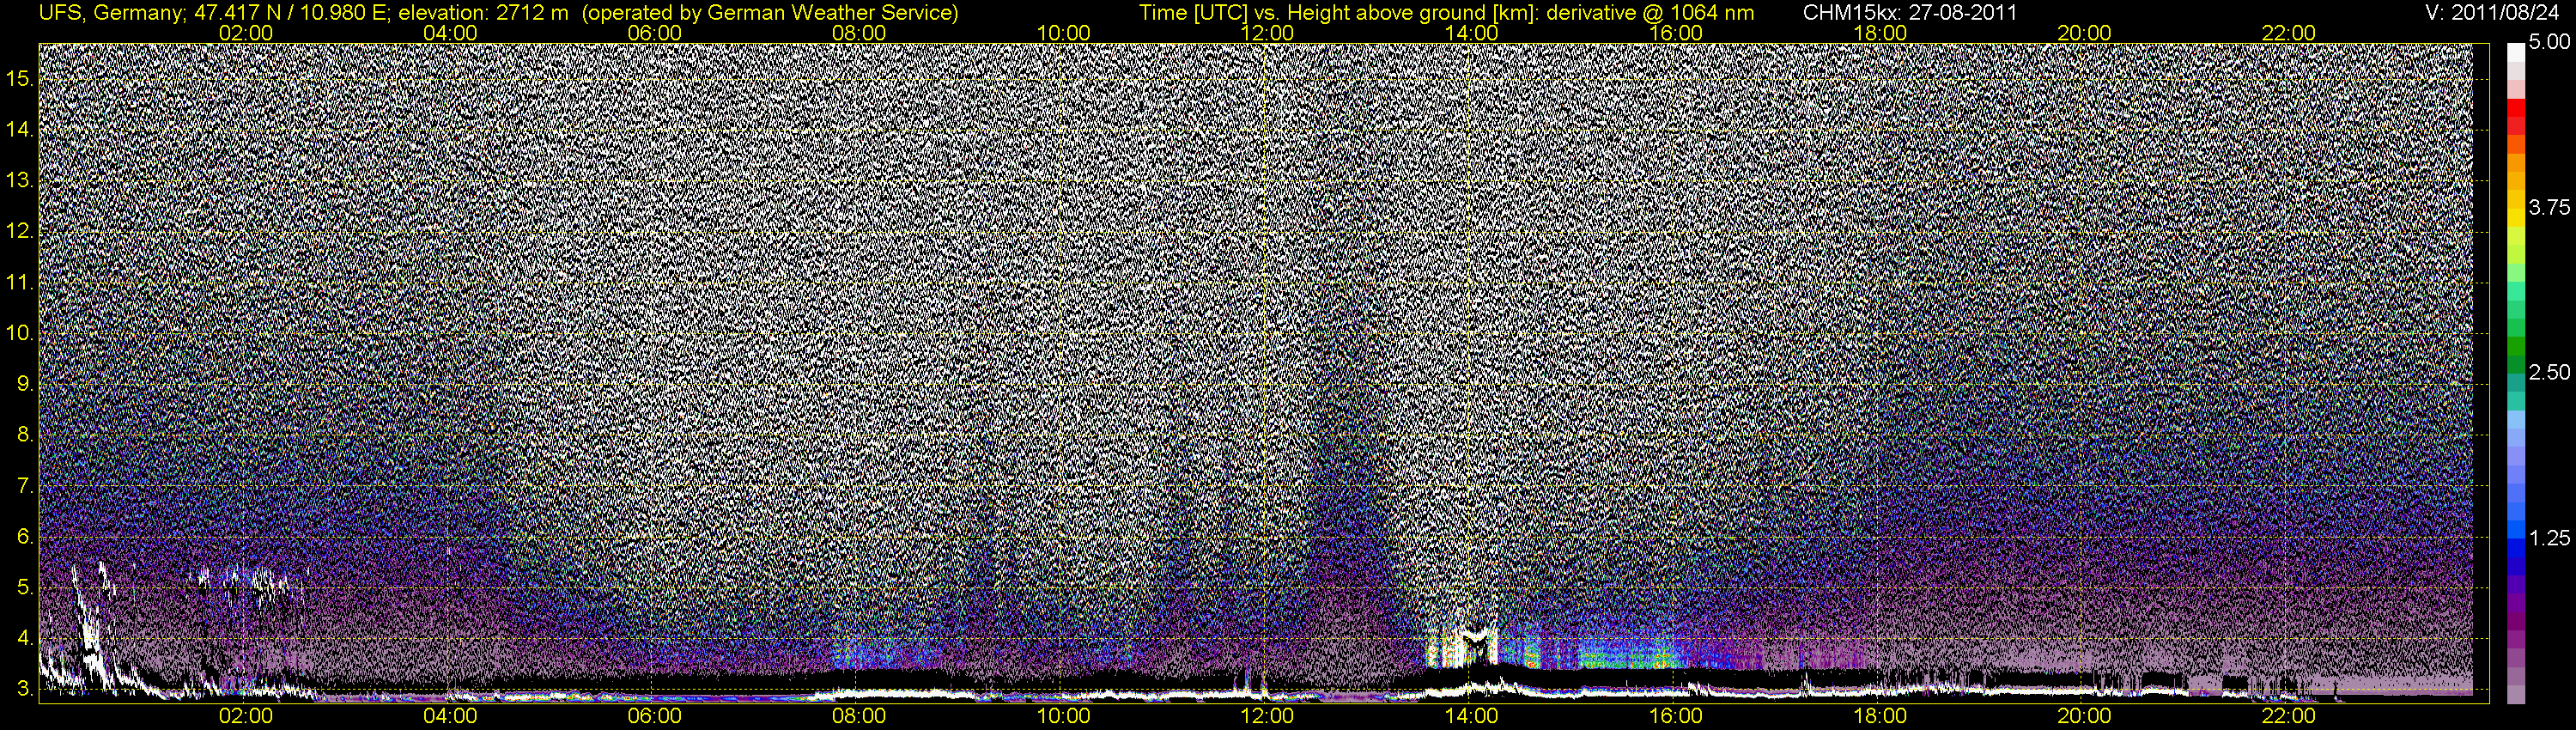The image size is (2576, 730).
Task: Click the 'Time [UTC] vs. Height above ground [km]' axis title
Action: pos(1339,13)
